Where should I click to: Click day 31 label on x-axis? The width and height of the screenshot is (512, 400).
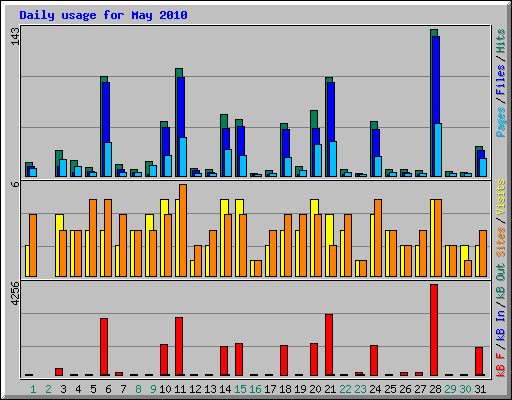click(480, 389)
